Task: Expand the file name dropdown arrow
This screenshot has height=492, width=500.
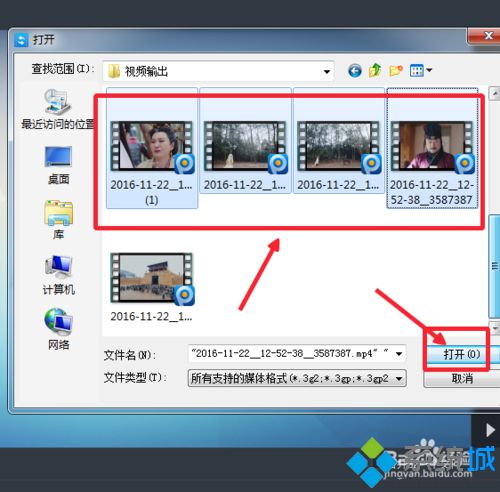Action: coord(399,354)
